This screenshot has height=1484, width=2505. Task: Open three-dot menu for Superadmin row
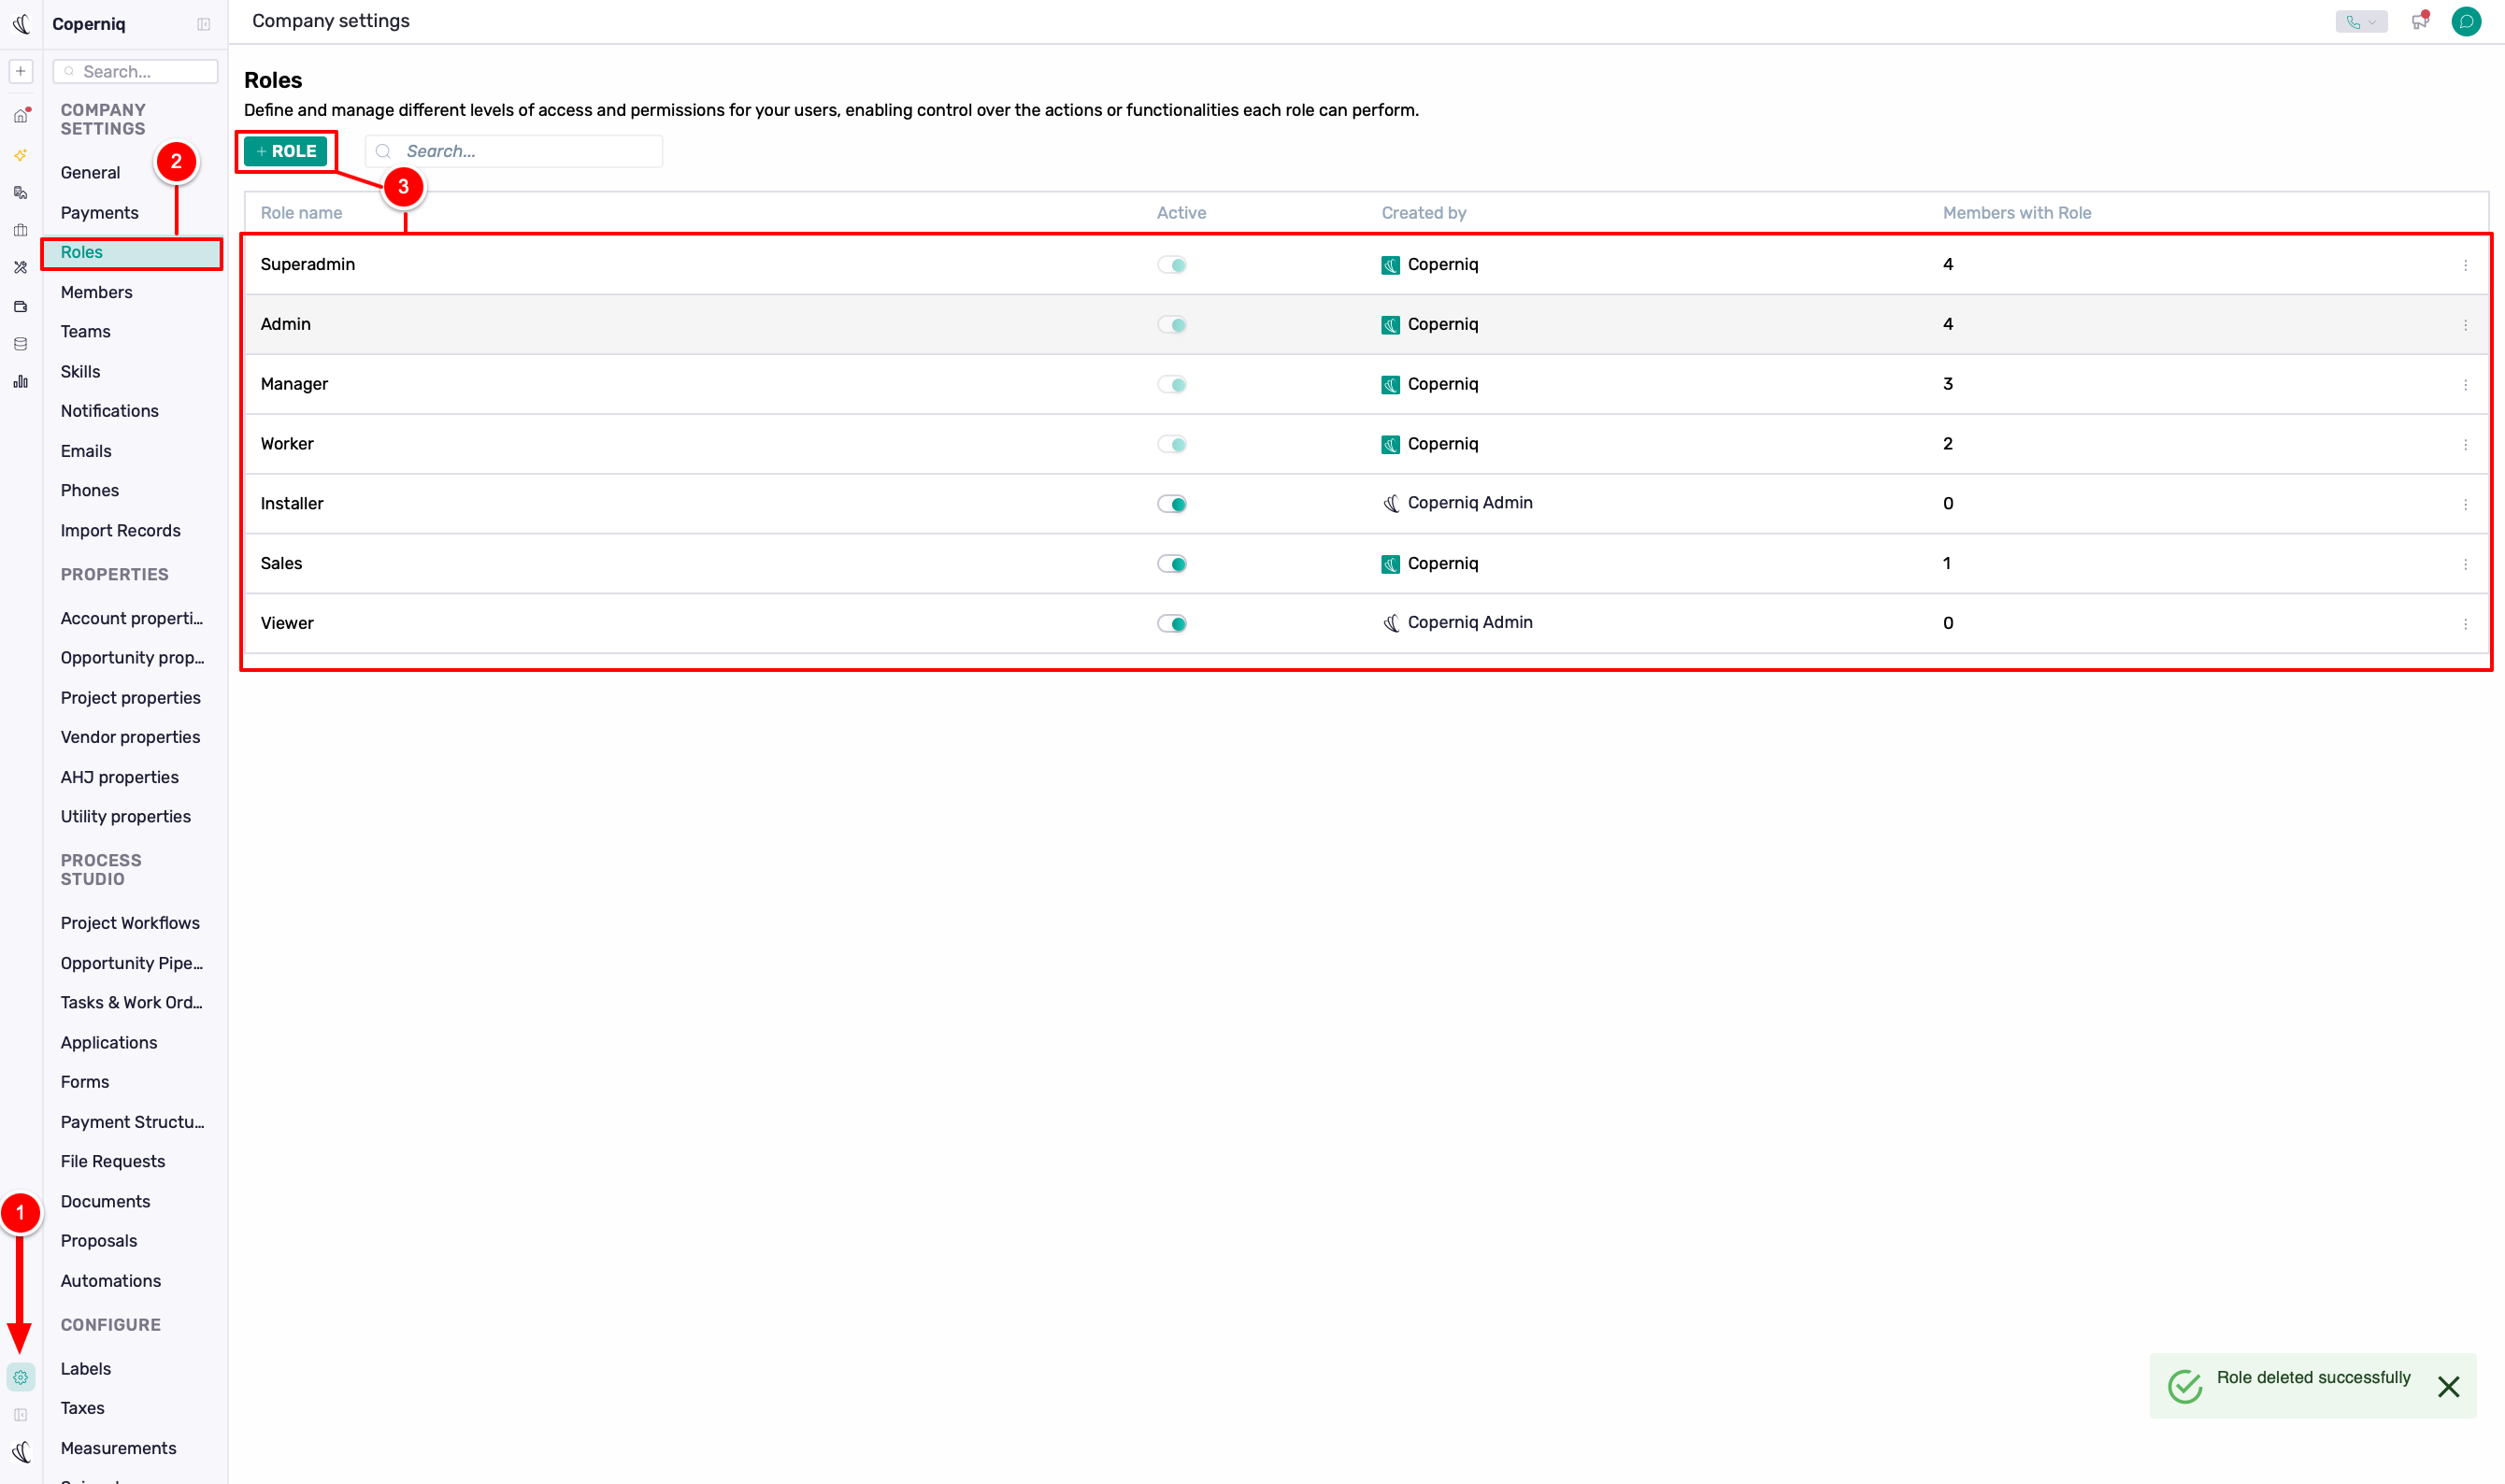tap(2465, 265)
